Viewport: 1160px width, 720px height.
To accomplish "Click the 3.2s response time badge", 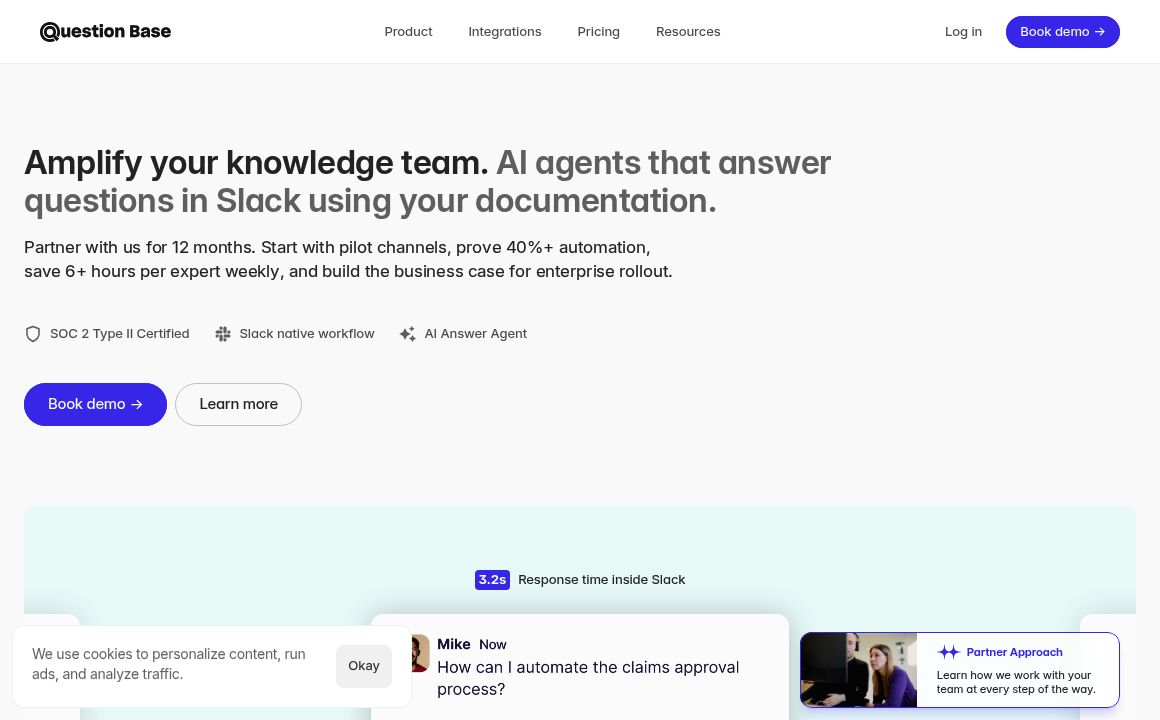I will point(492,580).
